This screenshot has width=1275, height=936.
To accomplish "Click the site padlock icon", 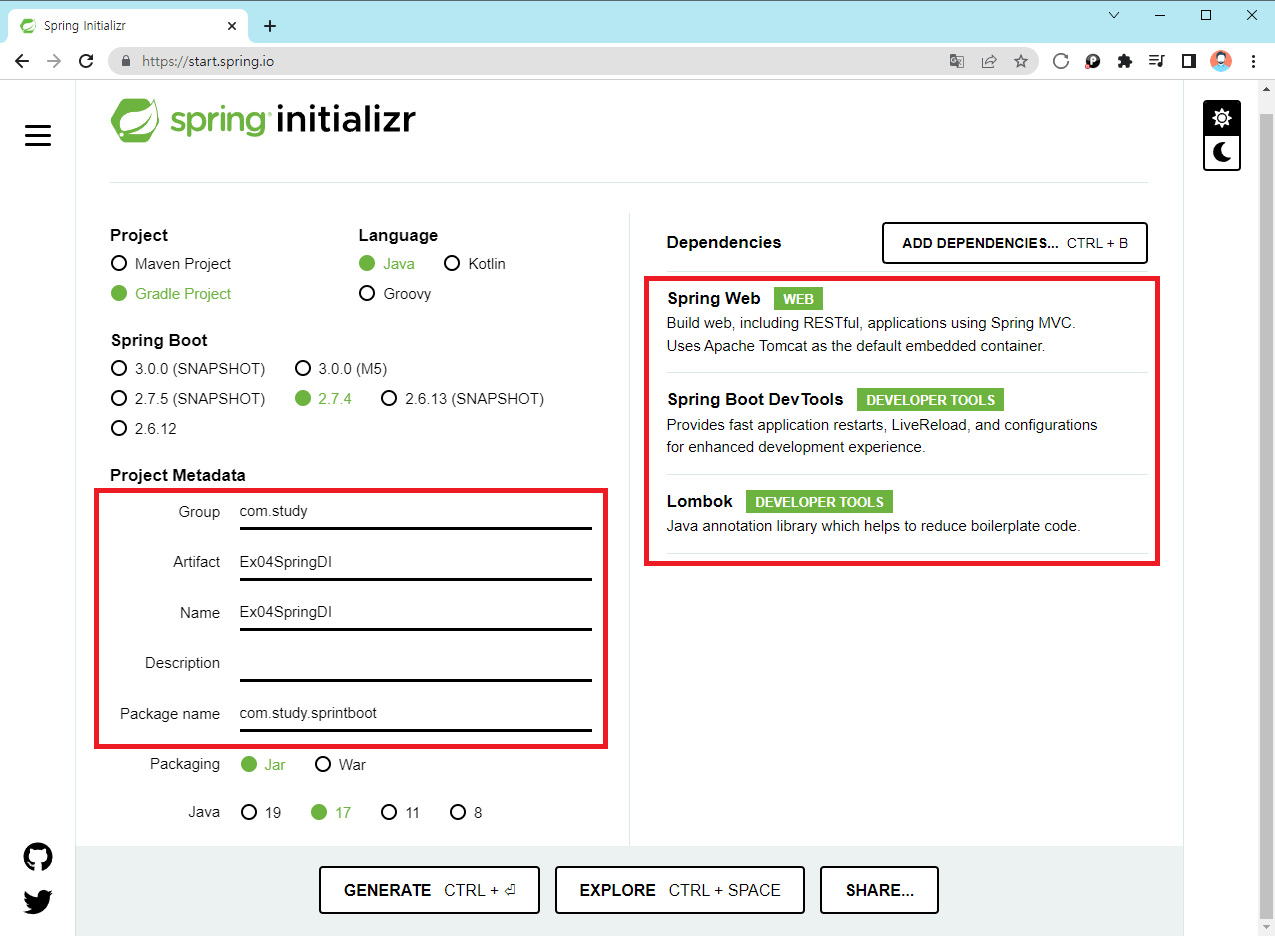I will point(126,61).
